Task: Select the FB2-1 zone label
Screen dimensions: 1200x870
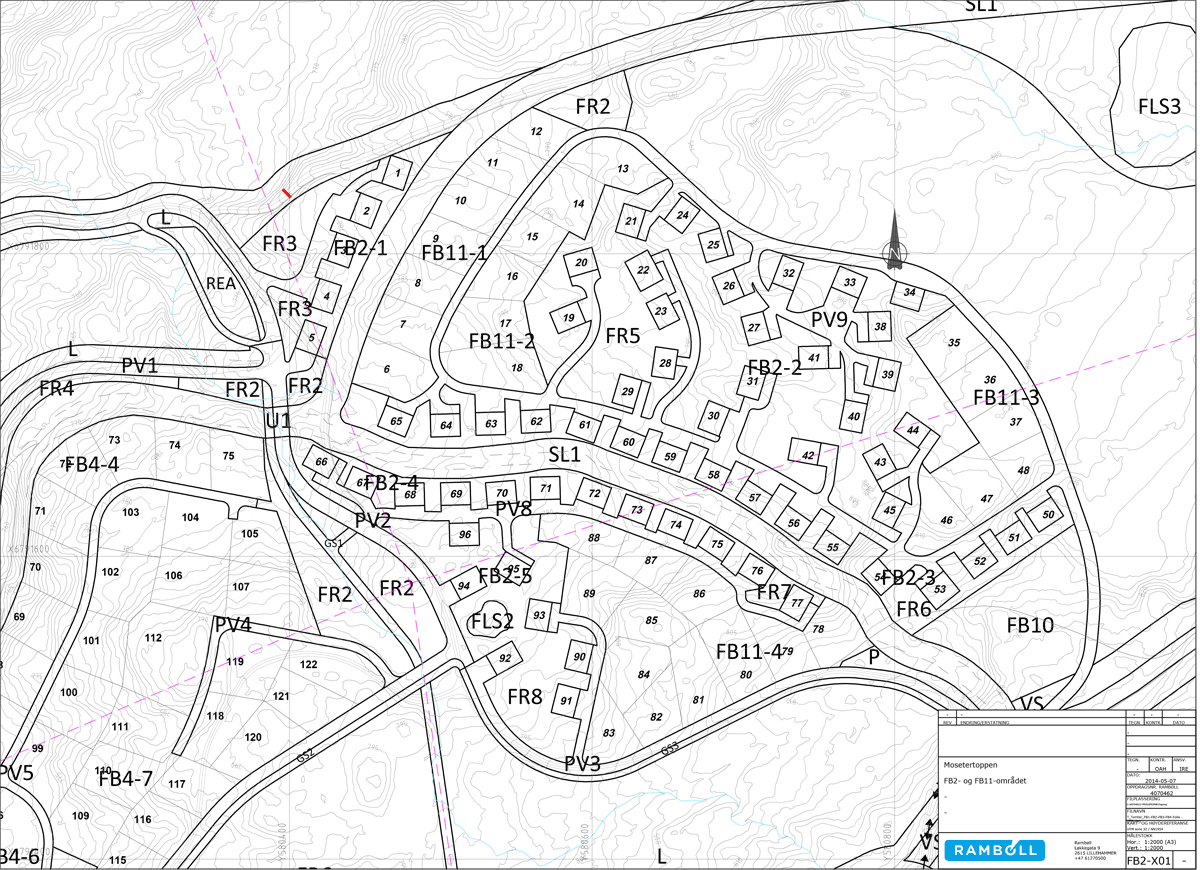Action: click(x=359, y=248)
